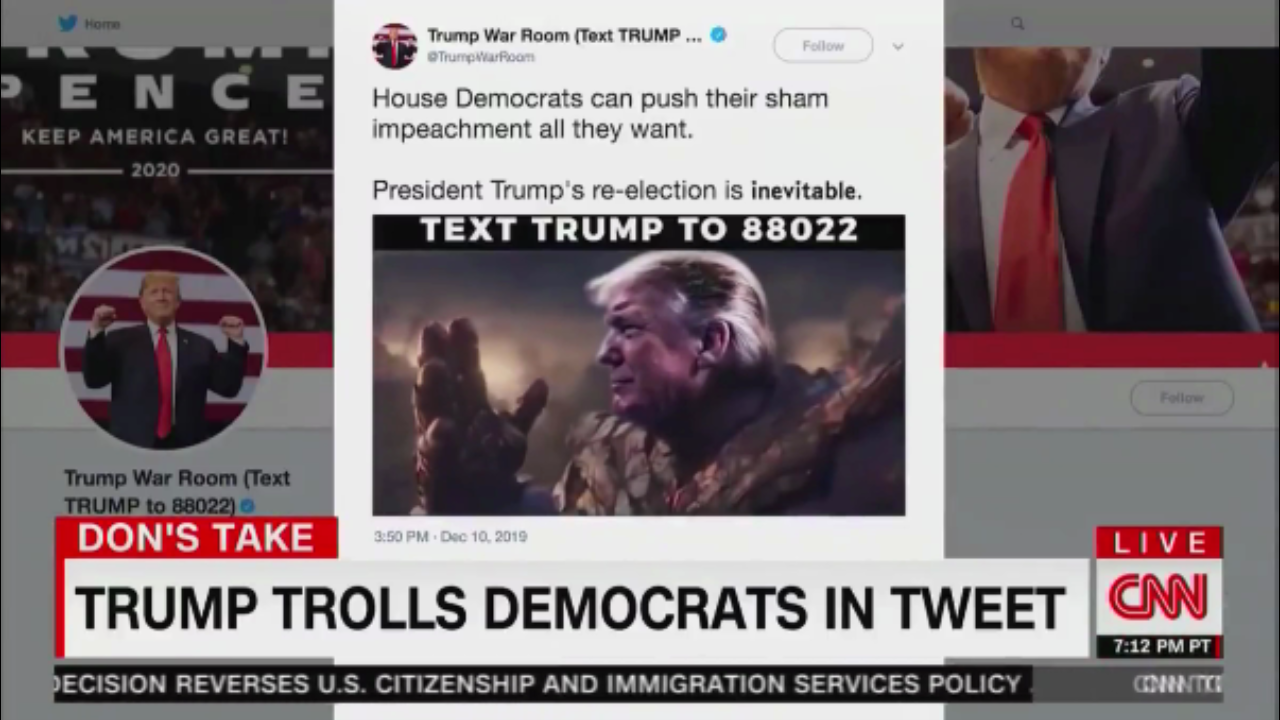Viewport: 1280px width, 720px height.
Task: Click the CNN logo
Action: 1157,597
